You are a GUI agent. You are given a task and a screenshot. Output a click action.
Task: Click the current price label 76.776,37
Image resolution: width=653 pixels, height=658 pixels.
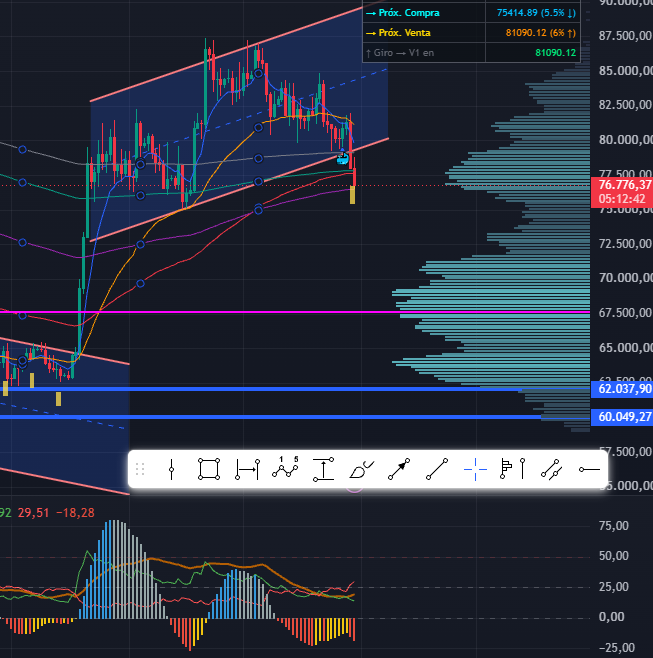click(624, 185)
